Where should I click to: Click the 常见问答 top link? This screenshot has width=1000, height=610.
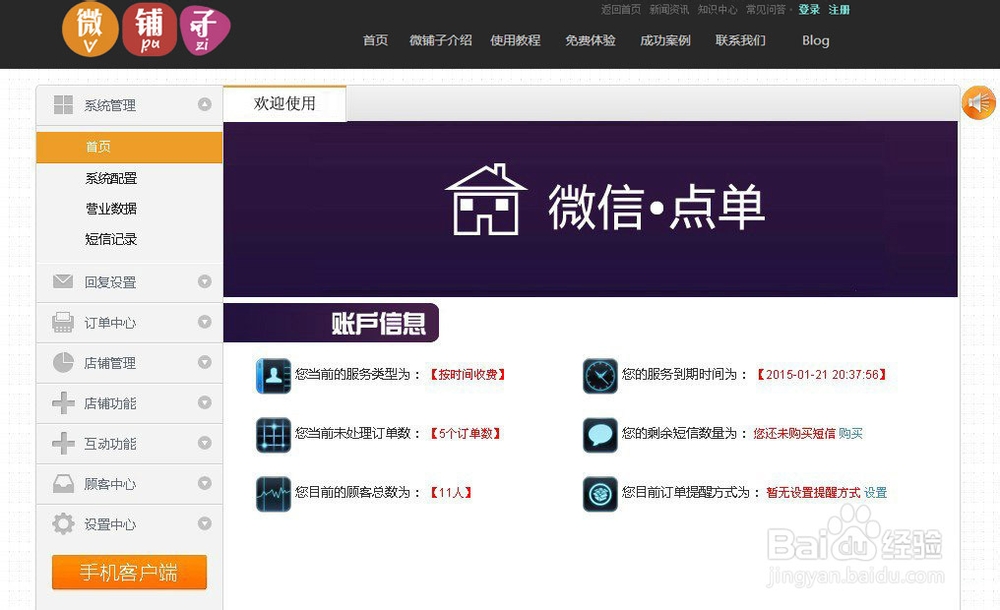[x=766, y=10]
